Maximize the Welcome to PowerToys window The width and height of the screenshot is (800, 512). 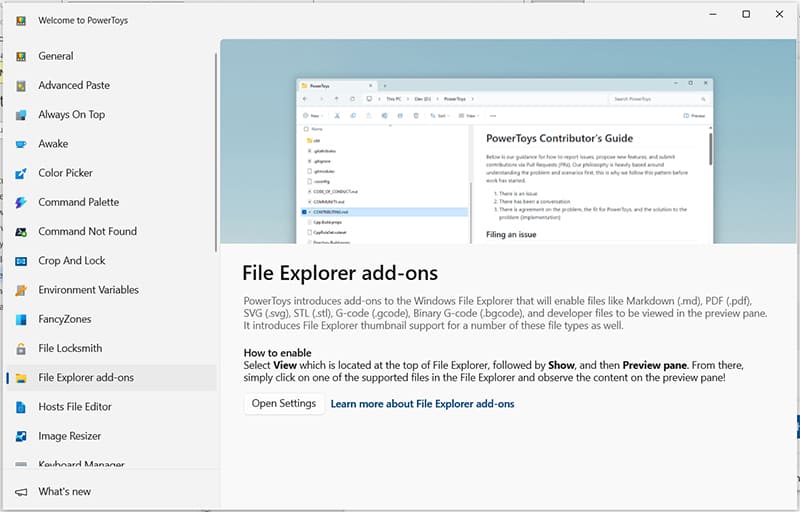point(746,14)
